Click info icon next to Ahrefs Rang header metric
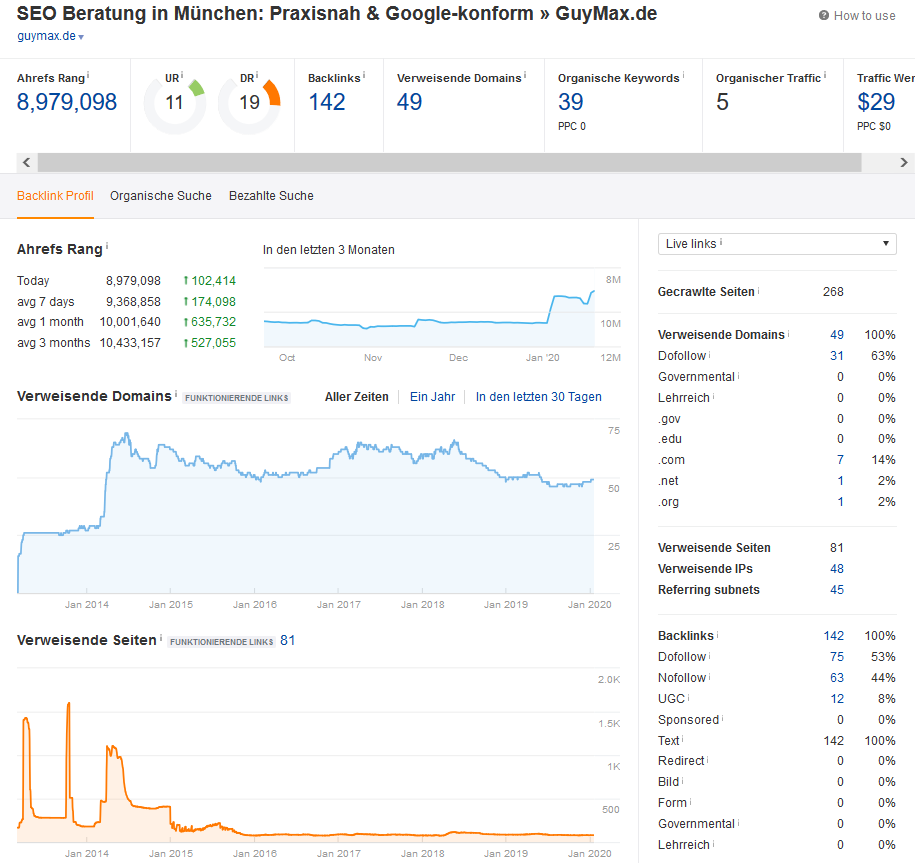 pyautogui.click(x=88, y=75)
